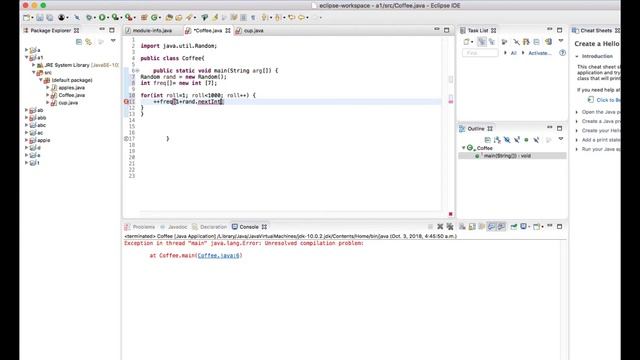Viewport: 640px width, 360px height.
Task: Select Coffee.java in Package Explorer
Action: coord(71,95)
